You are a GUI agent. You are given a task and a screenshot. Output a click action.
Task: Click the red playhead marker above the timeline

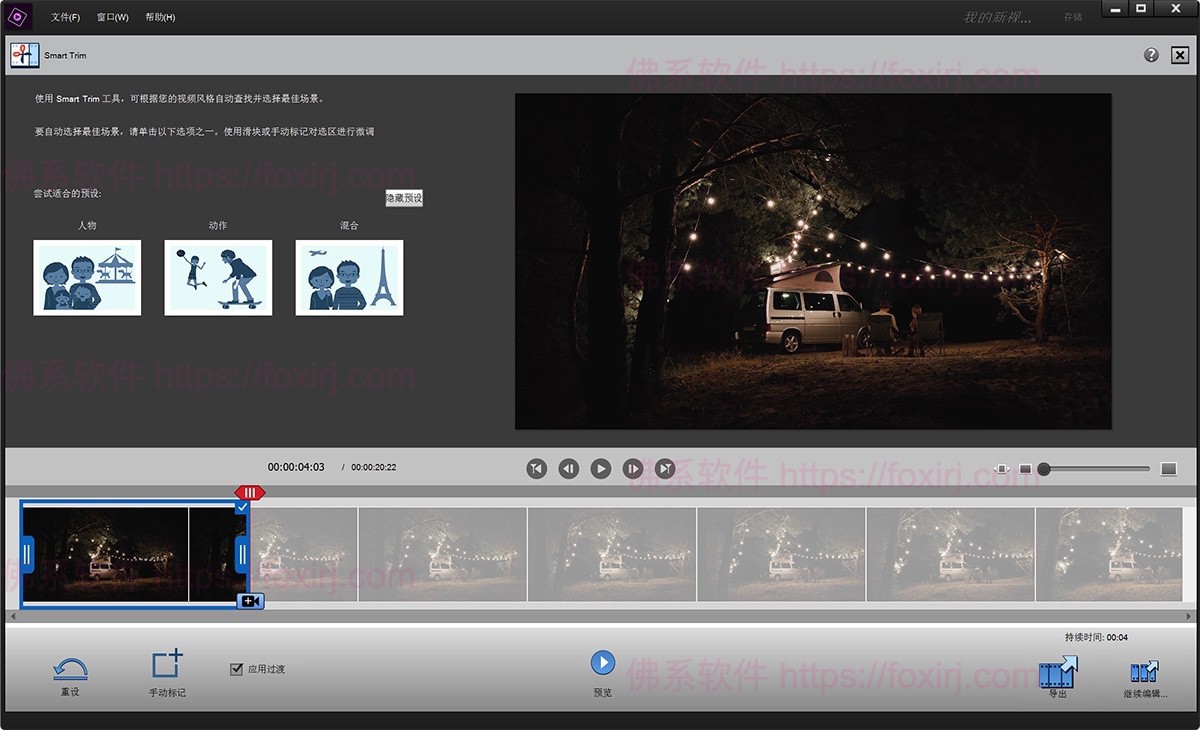point(248,492)
